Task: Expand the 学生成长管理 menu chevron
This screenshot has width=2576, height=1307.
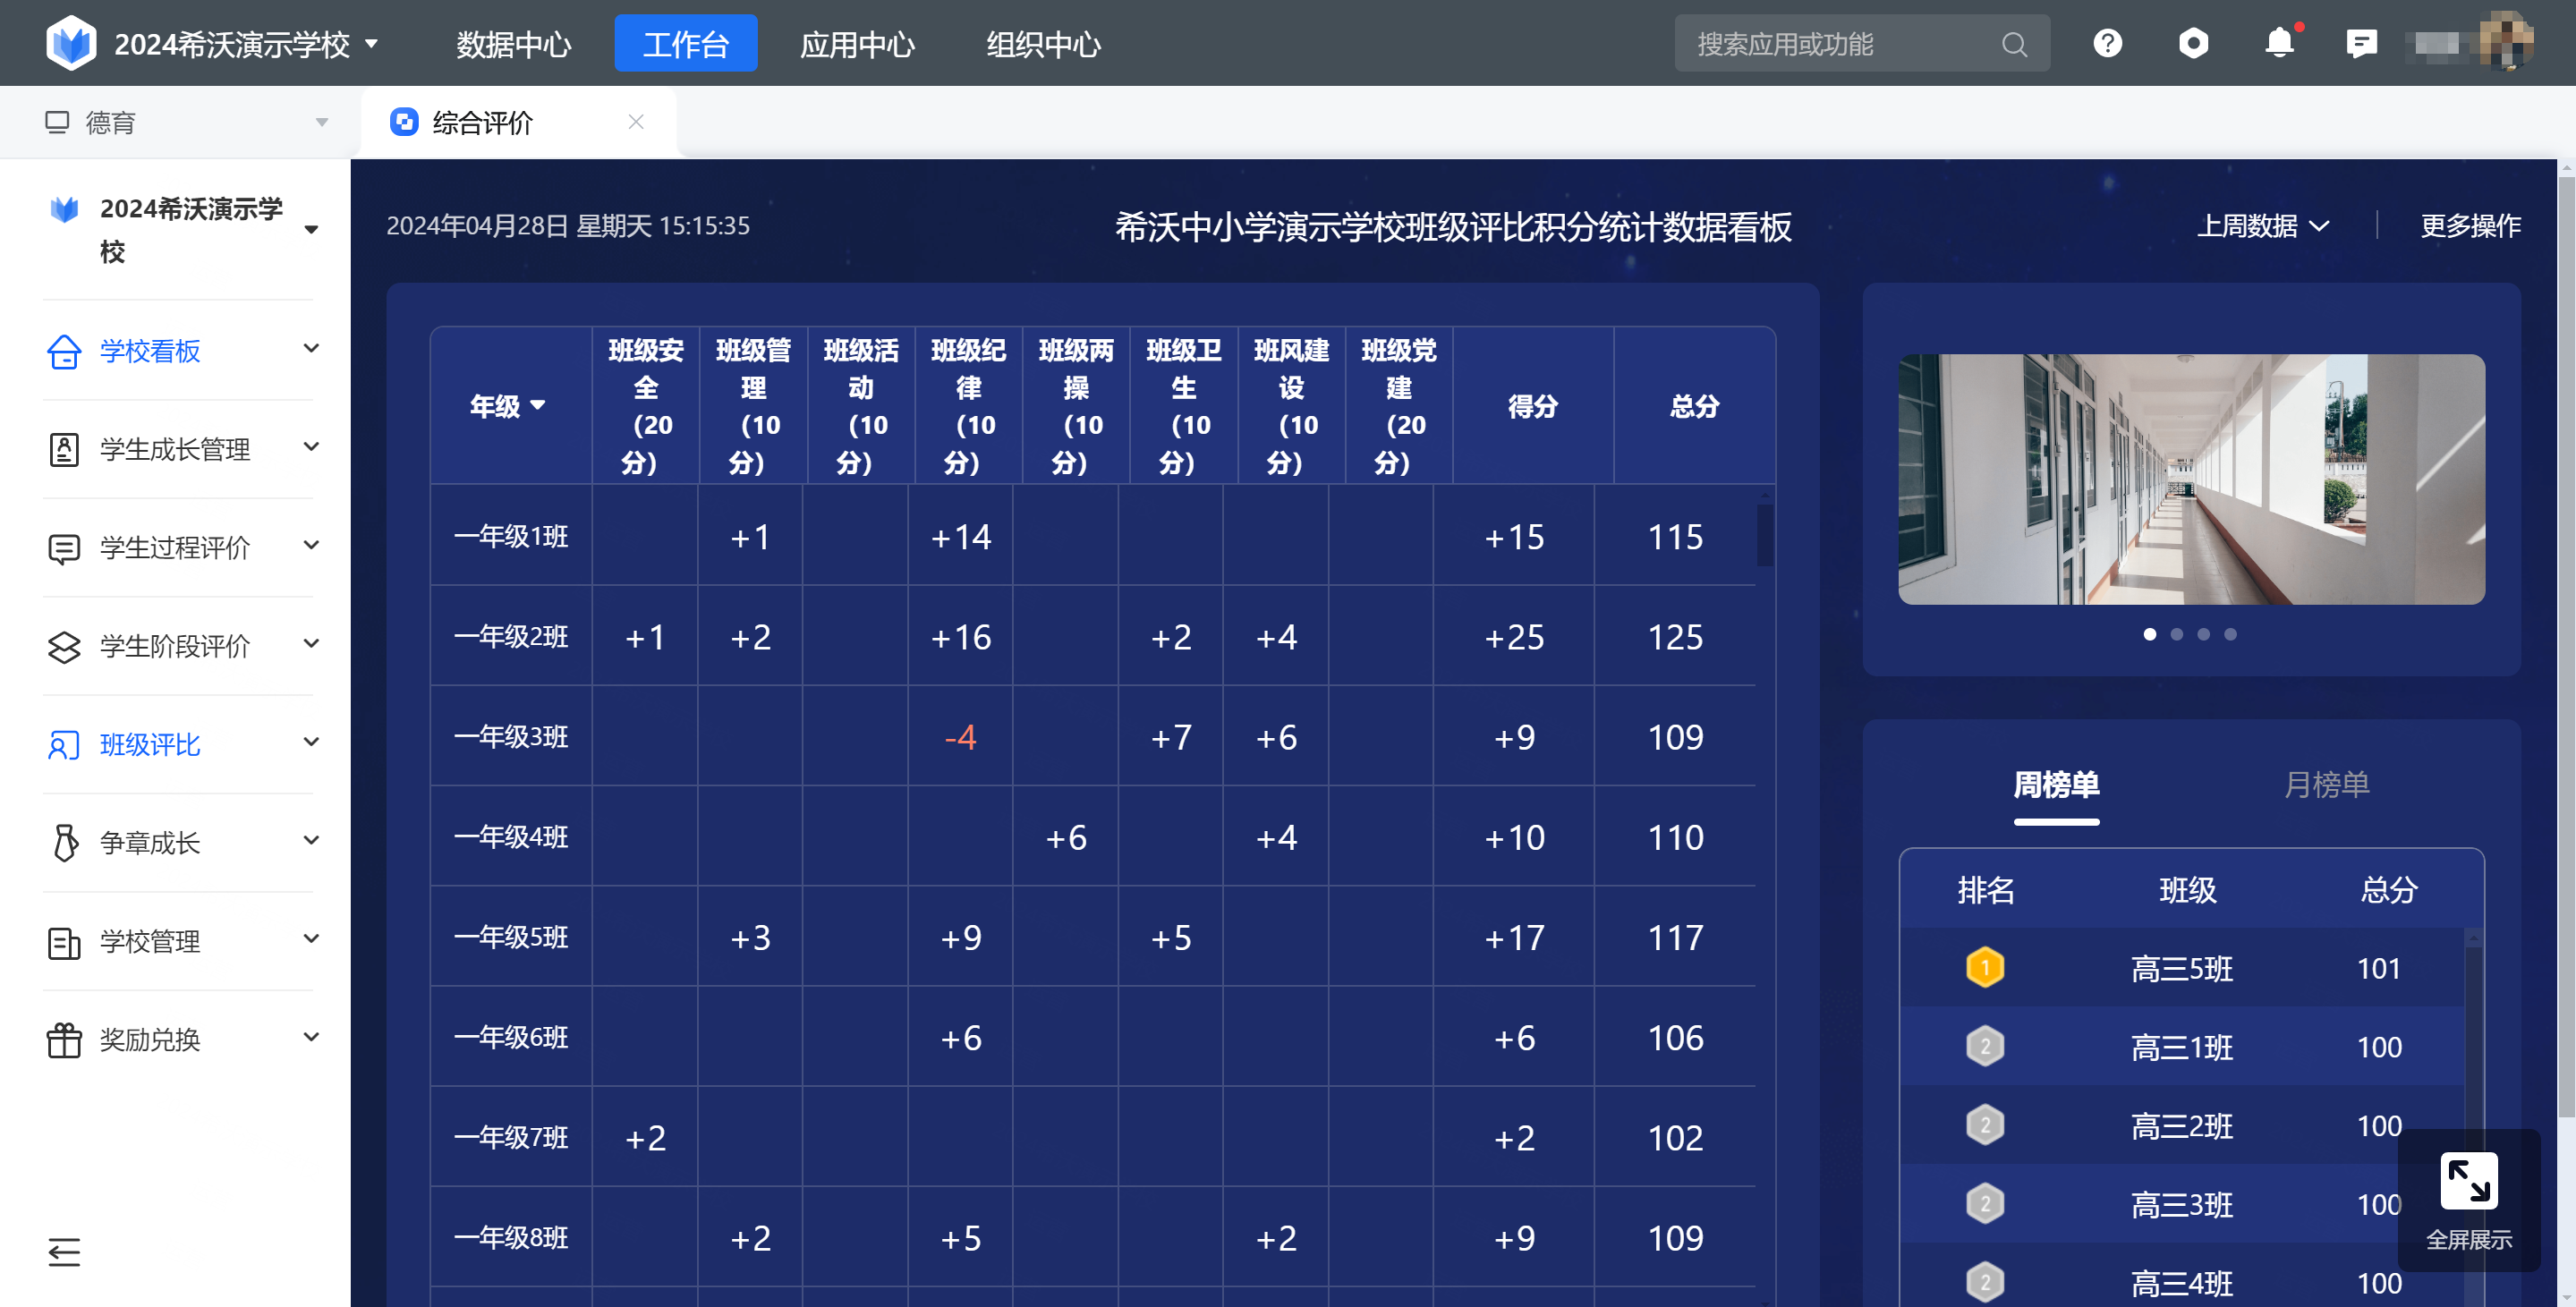Action: click(311, 446)
